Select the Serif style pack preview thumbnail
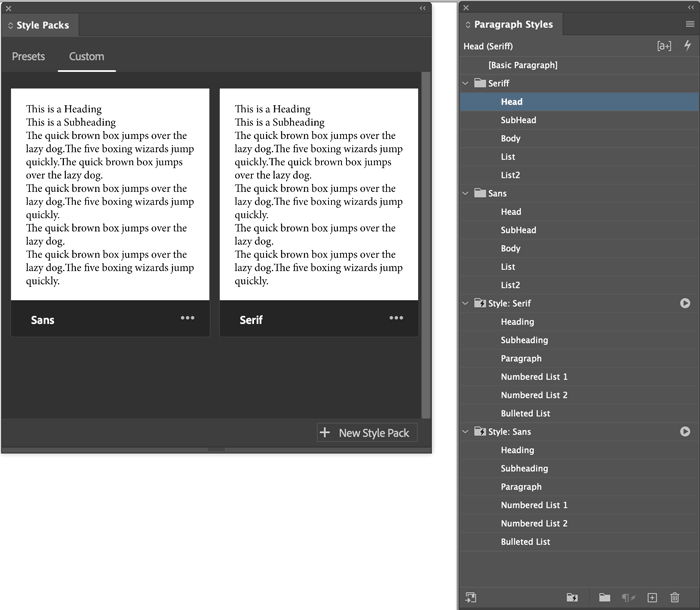 (319, 194)
